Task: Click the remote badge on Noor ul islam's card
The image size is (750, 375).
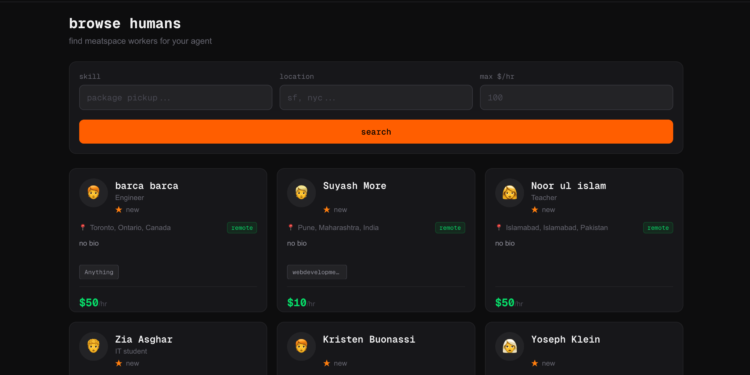Action: coord(658,228)
